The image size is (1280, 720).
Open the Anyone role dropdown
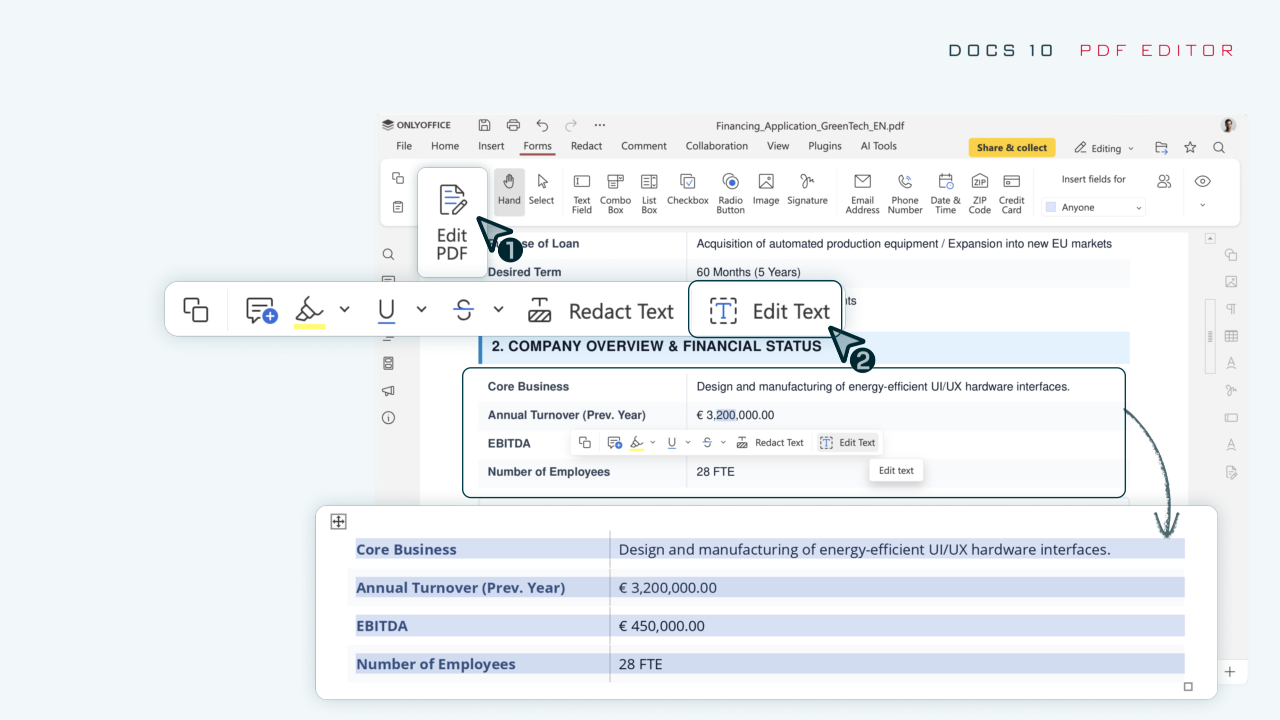(x=1093, y=207)
